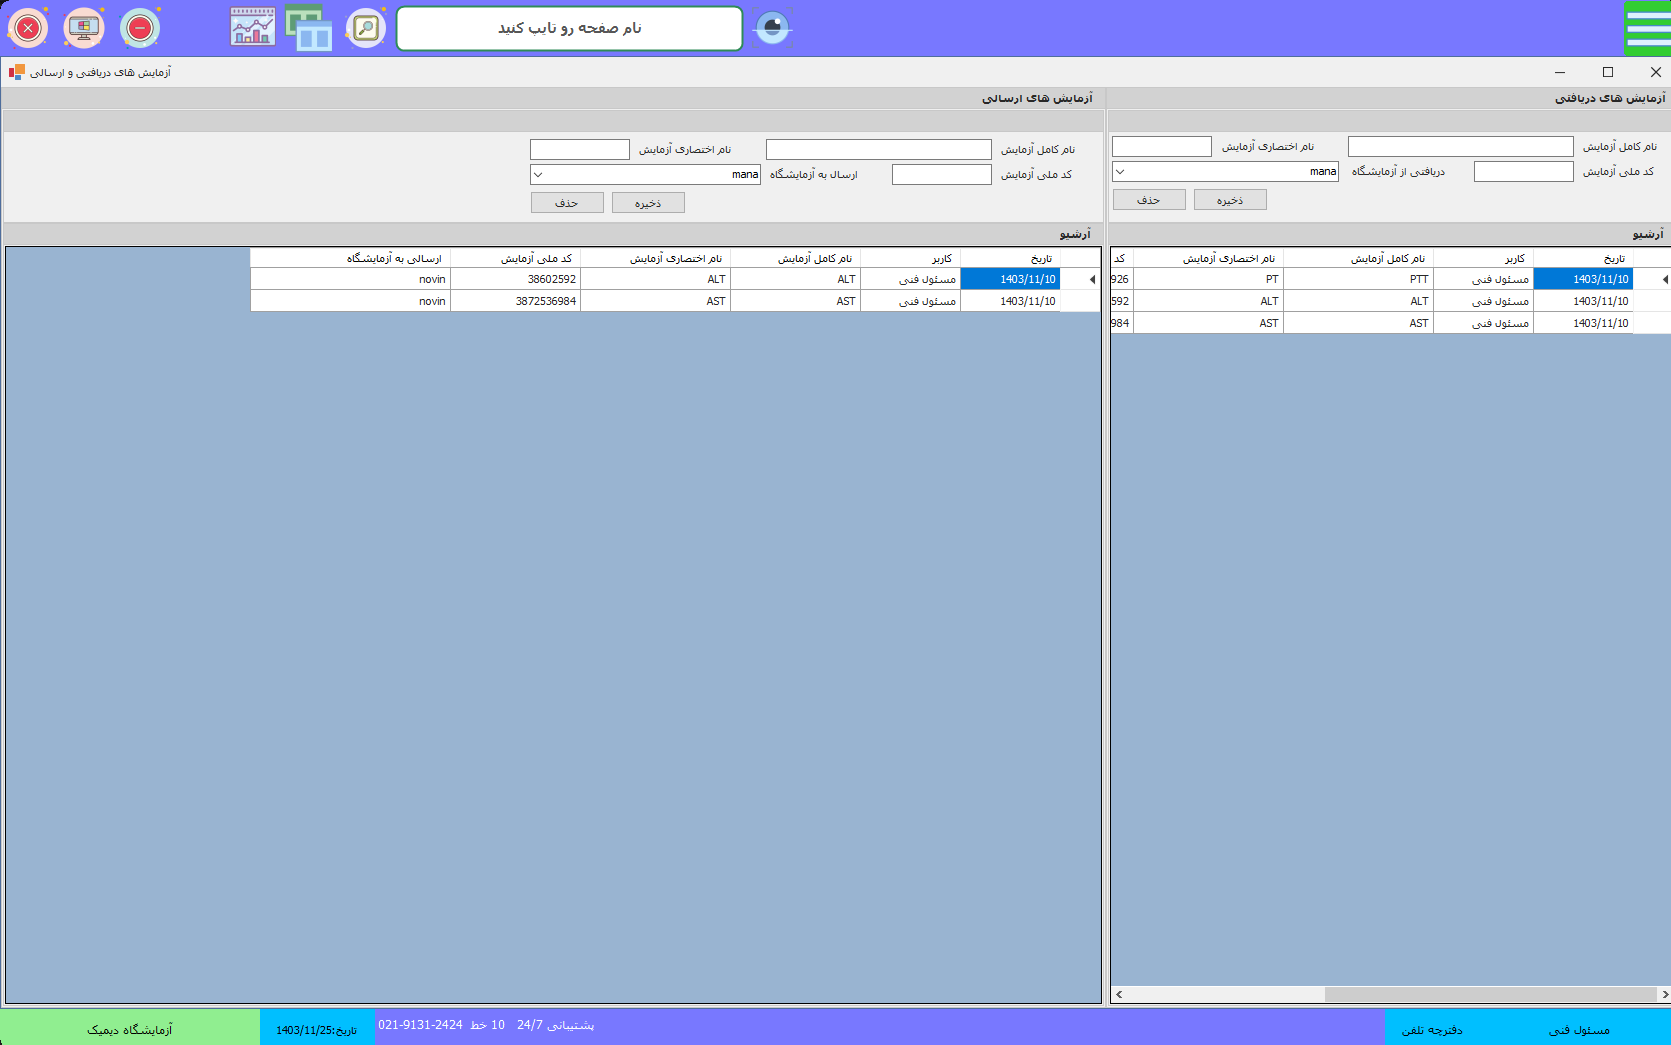Click the red minus circle icon
This screenshot has height=1045, width=1671.
pyautogui.click(x=140, y=28)
